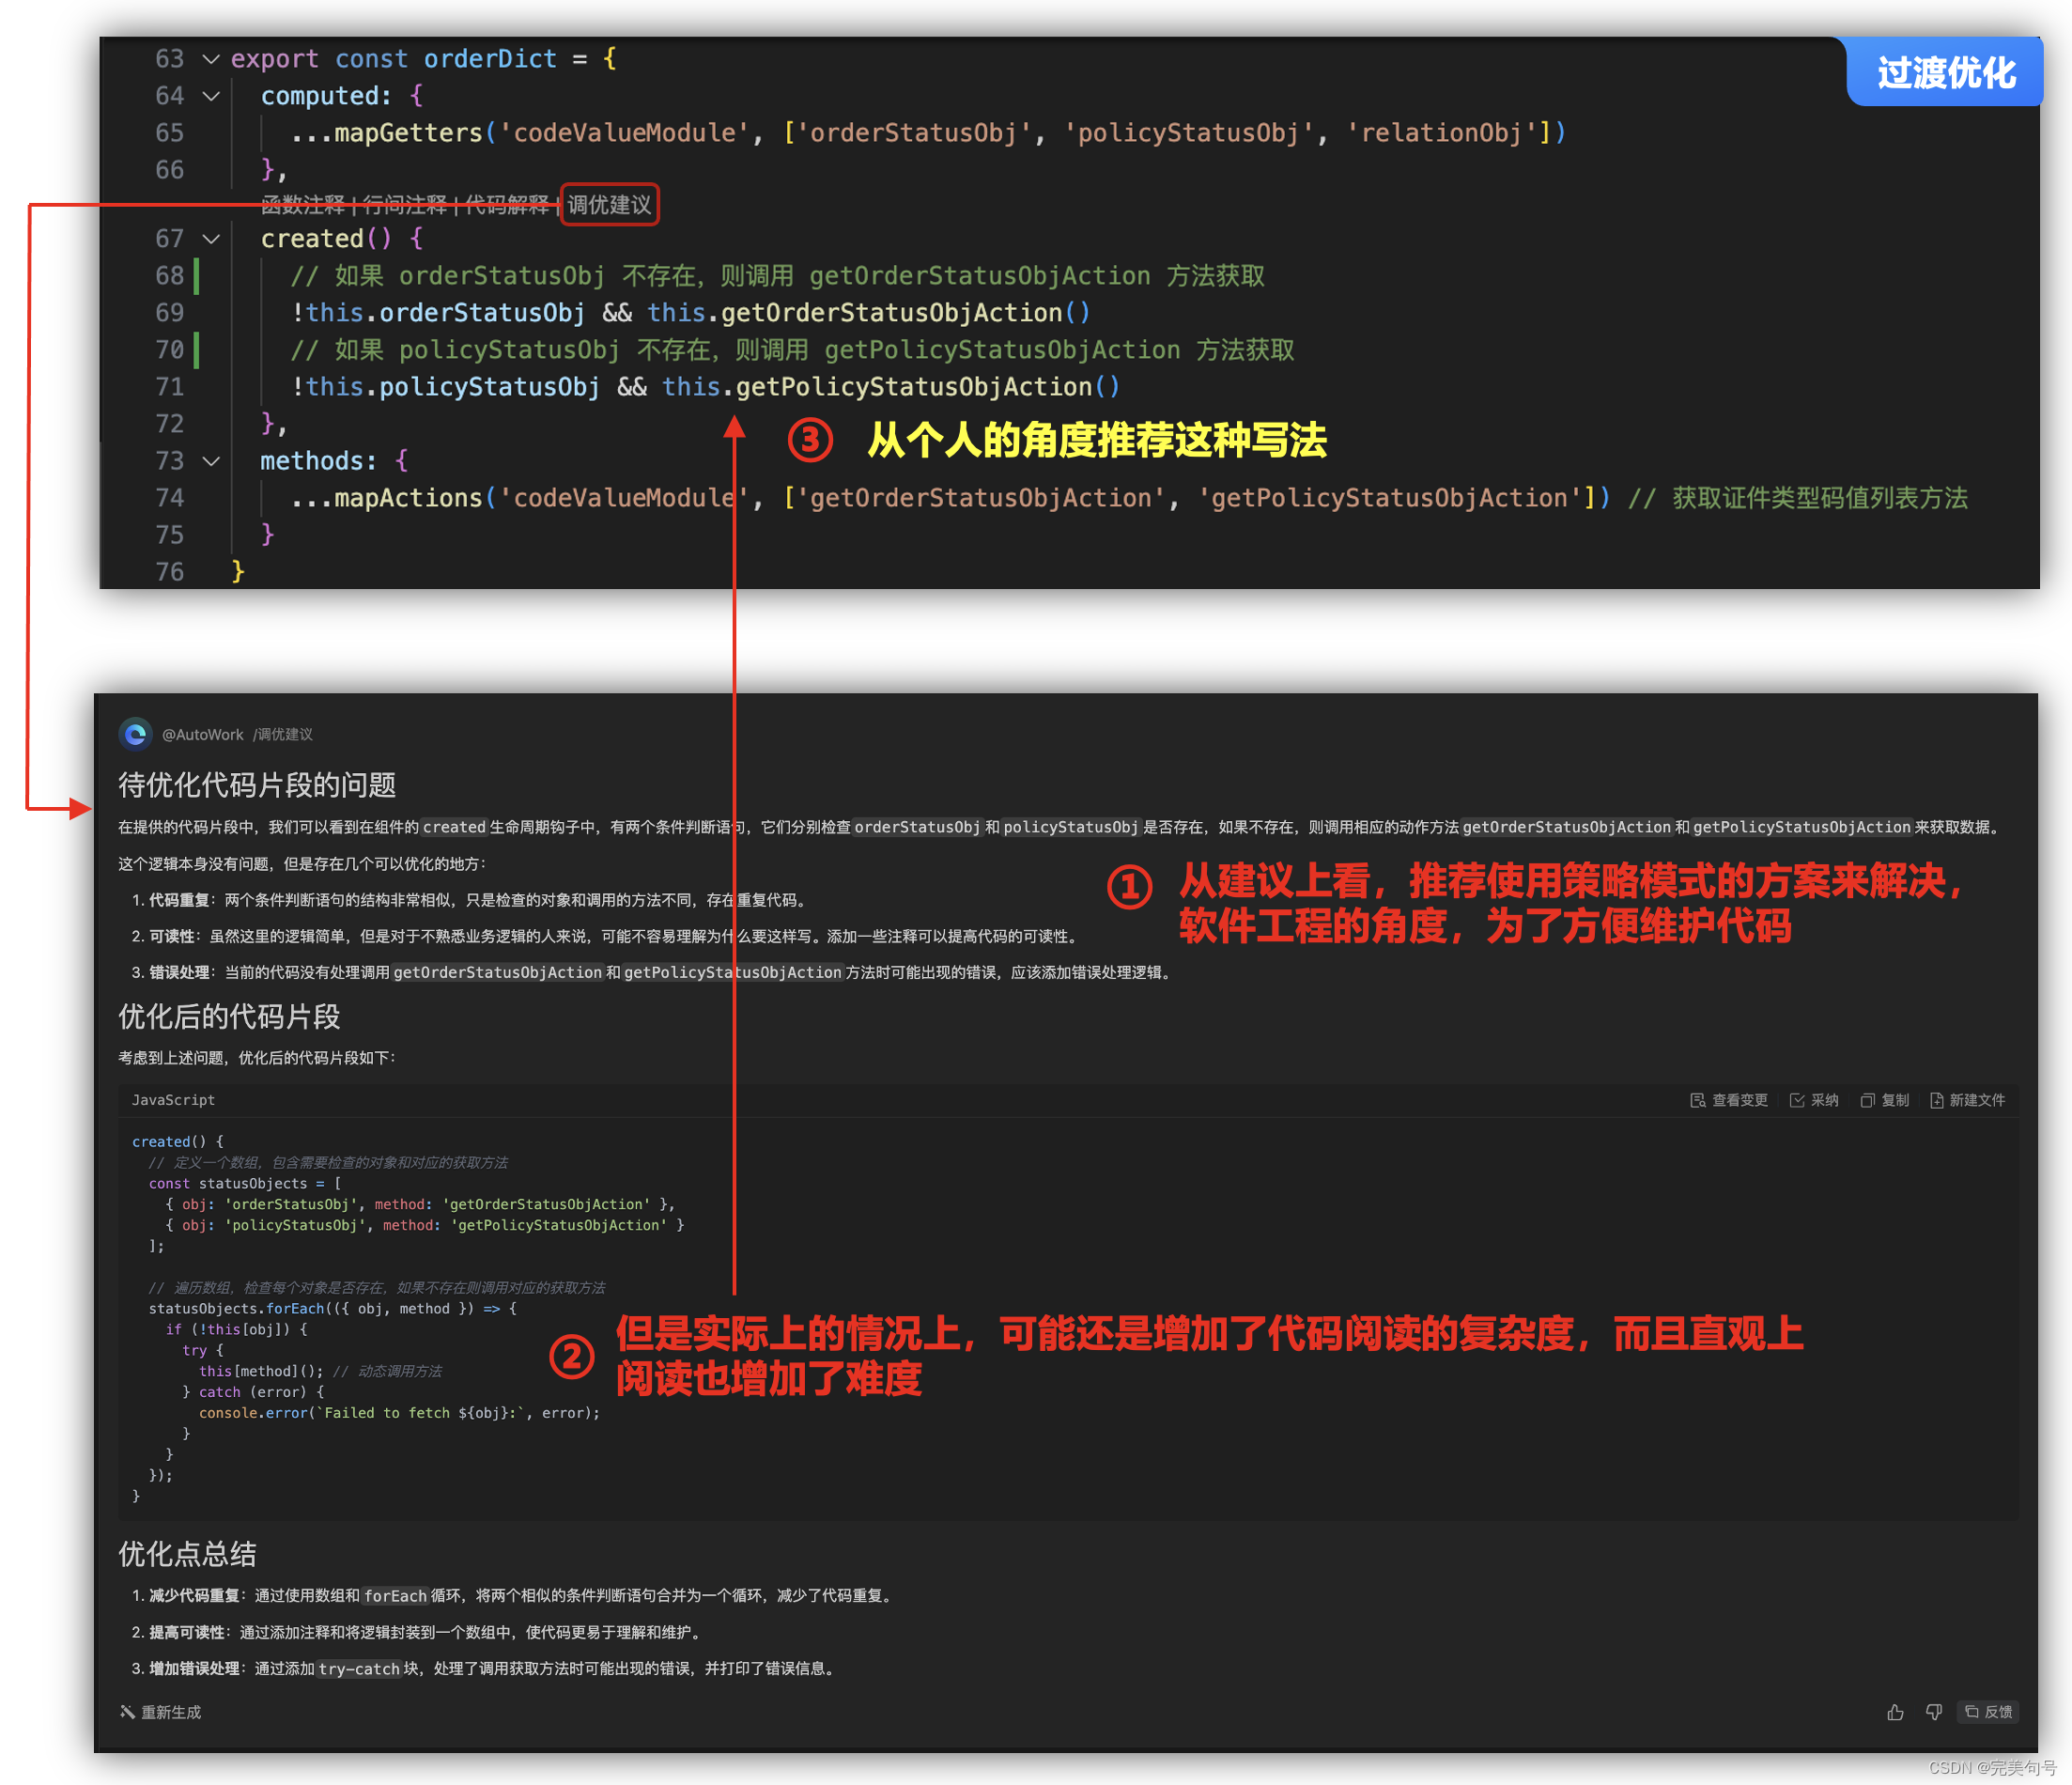Click mapGetters on line 65

(408, 133)
